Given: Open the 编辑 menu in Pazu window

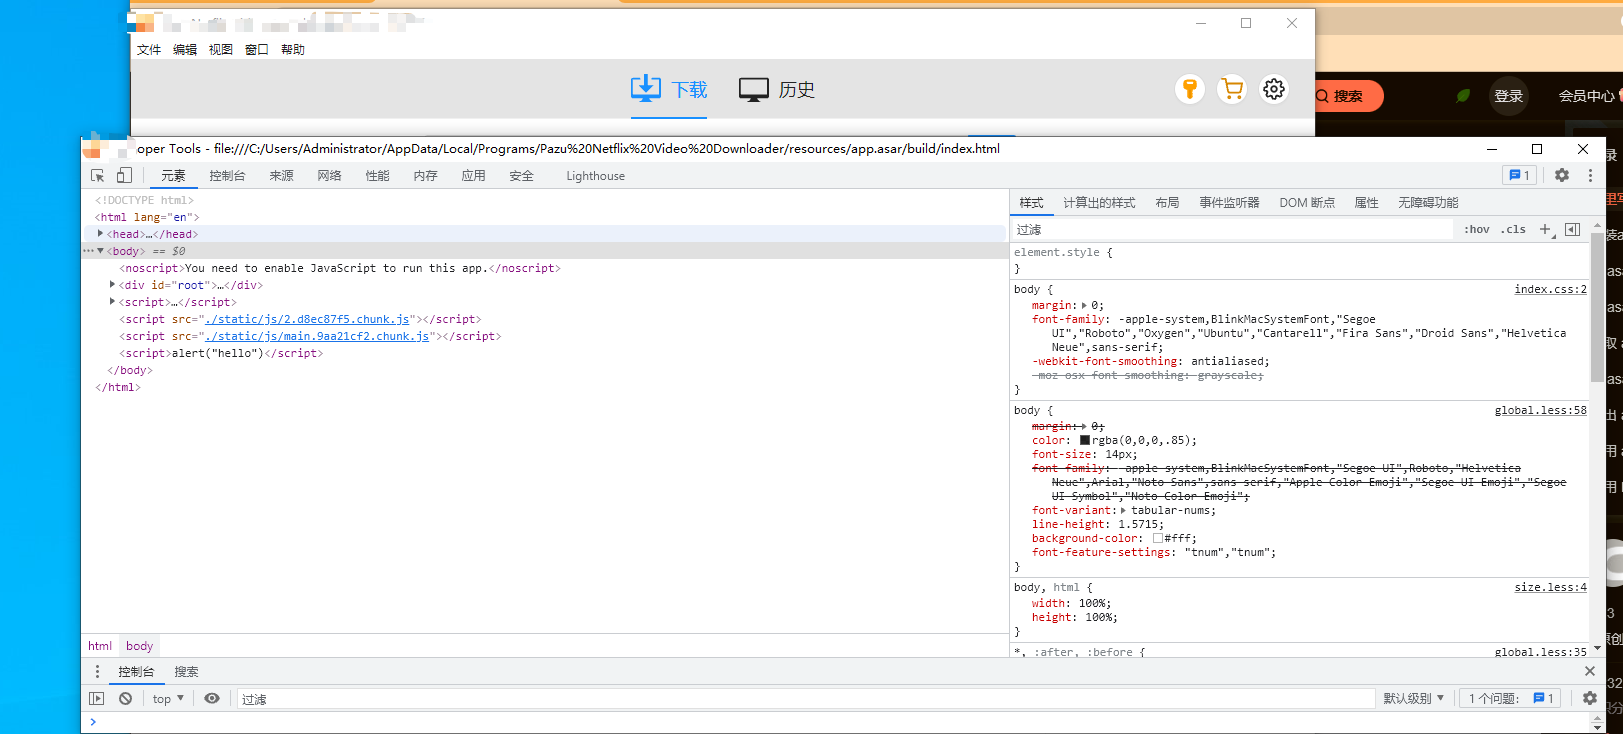Looking at the screenshot, I should click(185, 49).
